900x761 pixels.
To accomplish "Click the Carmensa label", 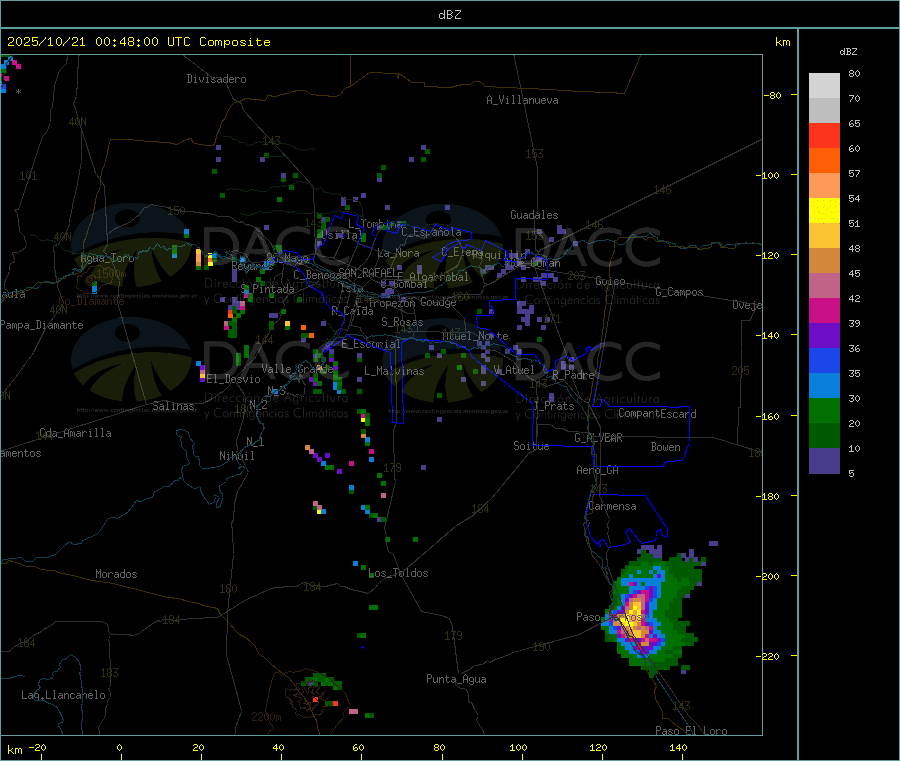I will pos(612,507).
